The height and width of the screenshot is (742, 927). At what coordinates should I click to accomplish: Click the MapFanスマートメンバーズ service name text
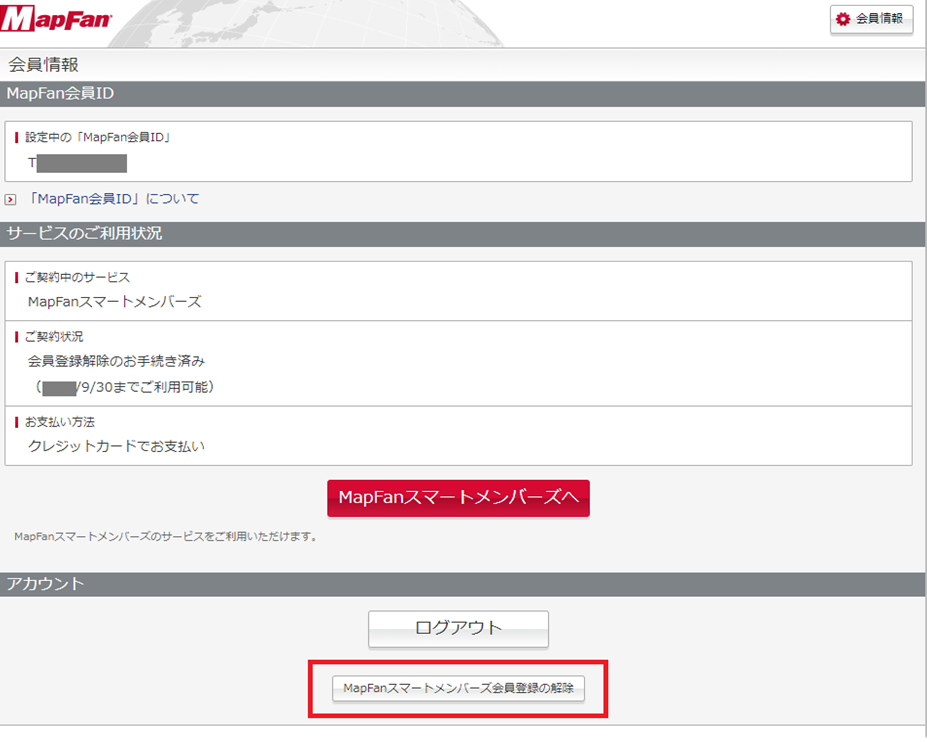pyautogui.click(x=115, y=302)
